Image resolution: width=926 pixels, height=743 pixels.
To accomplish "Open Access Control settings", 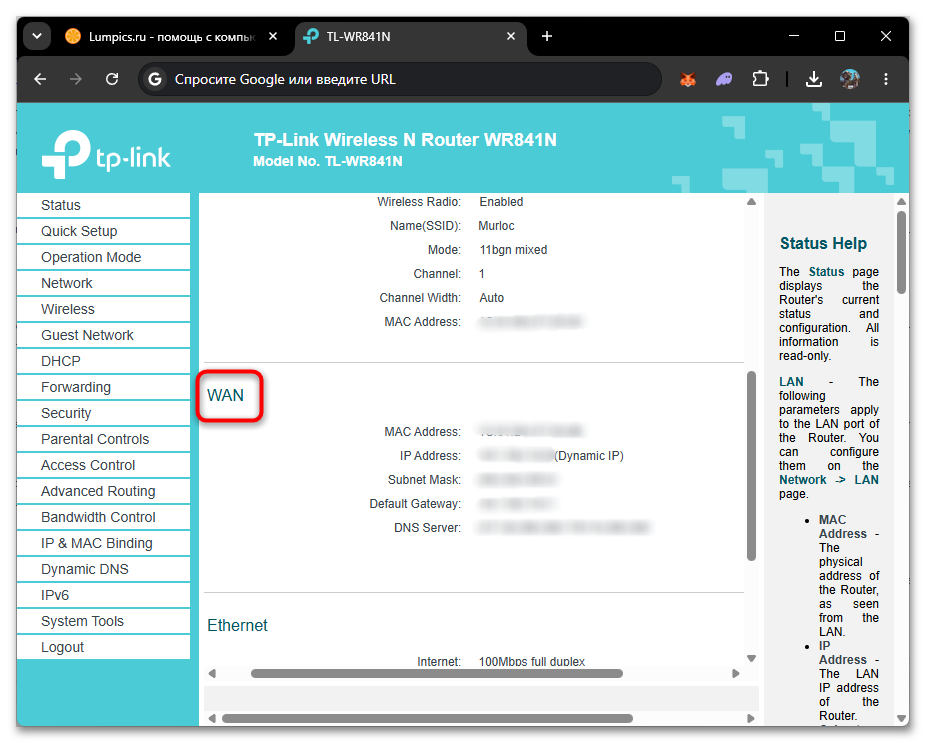I will [103, 465].
